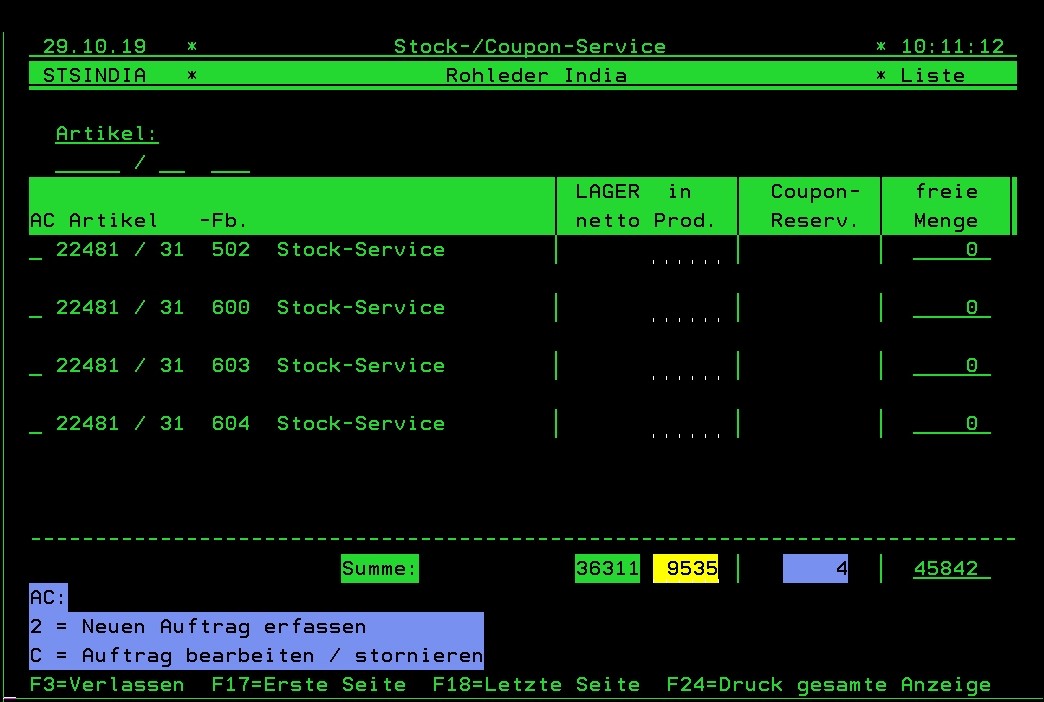Click freie Menge value in row 502
The height and width of the screenshot is (702, 1044).
click(x=951, y=251)
